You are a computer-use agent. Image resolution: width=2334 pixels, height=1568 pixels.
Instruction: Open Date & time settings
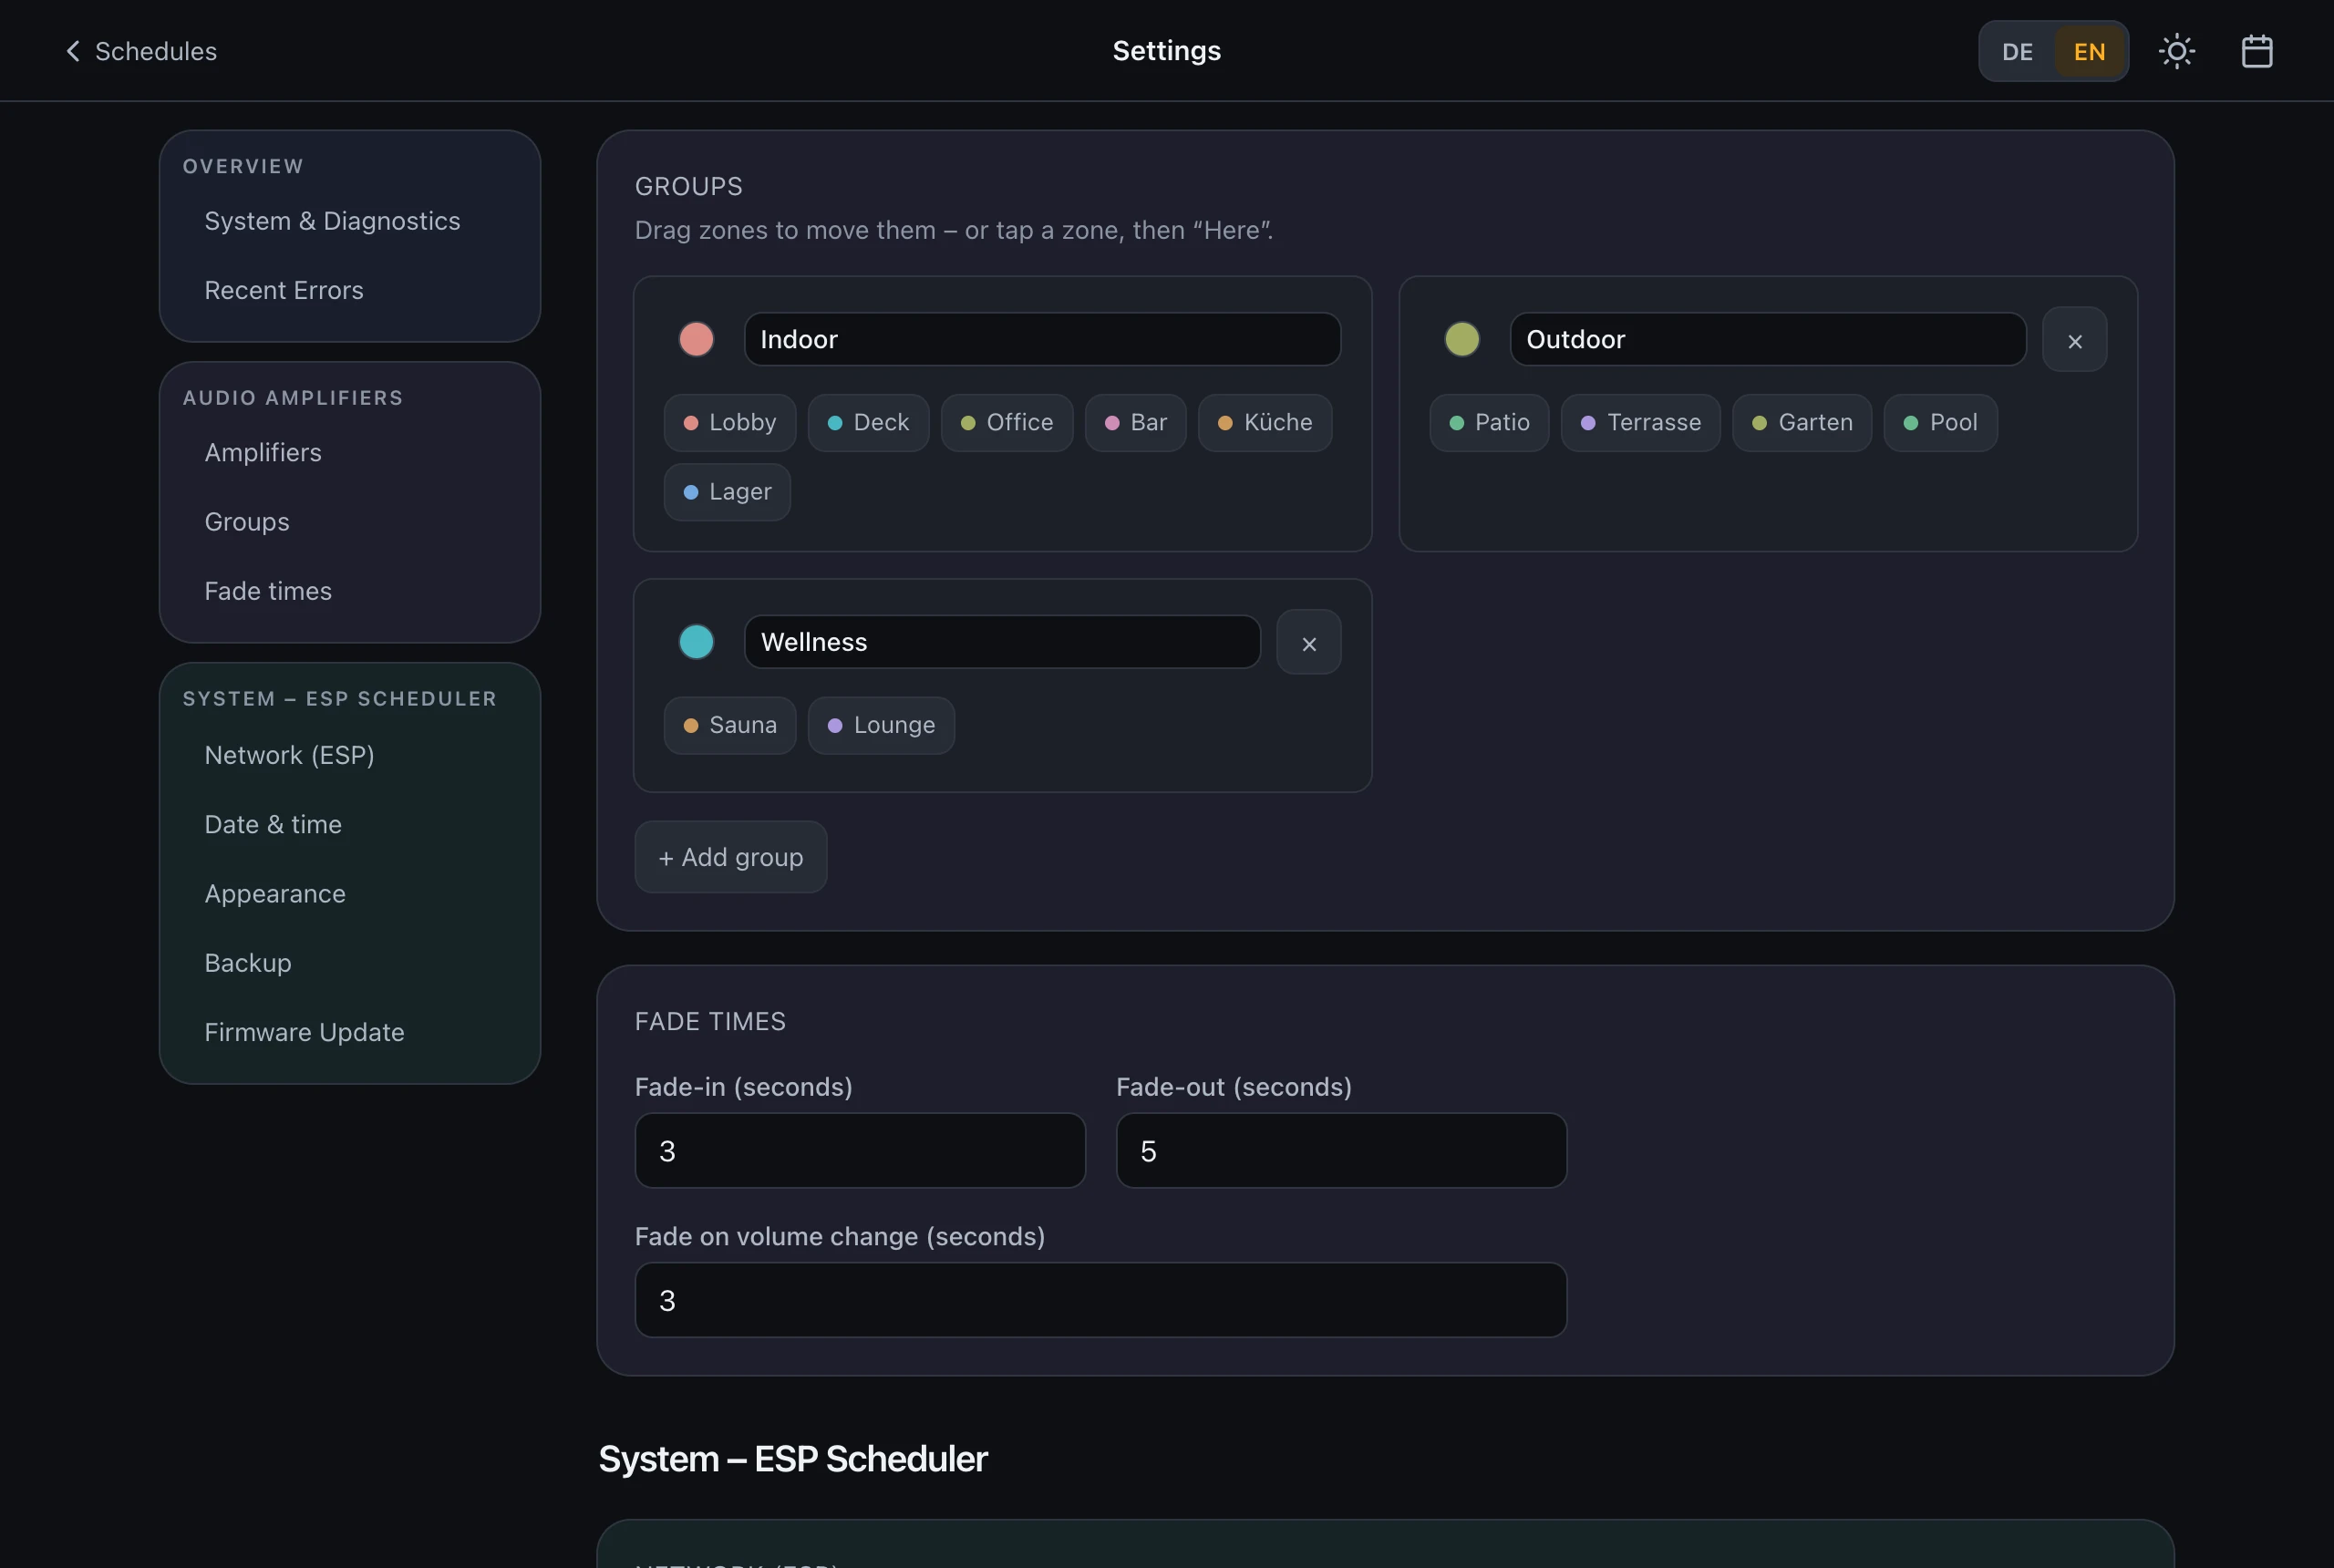tap(273, 824)
